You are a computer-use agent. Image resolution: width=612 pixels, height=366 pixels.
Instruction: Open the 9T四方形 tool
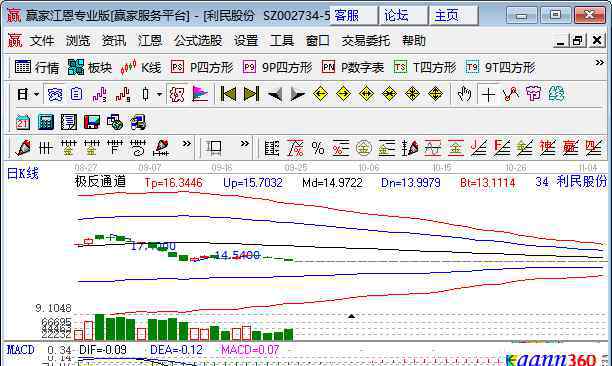(500, 68)
